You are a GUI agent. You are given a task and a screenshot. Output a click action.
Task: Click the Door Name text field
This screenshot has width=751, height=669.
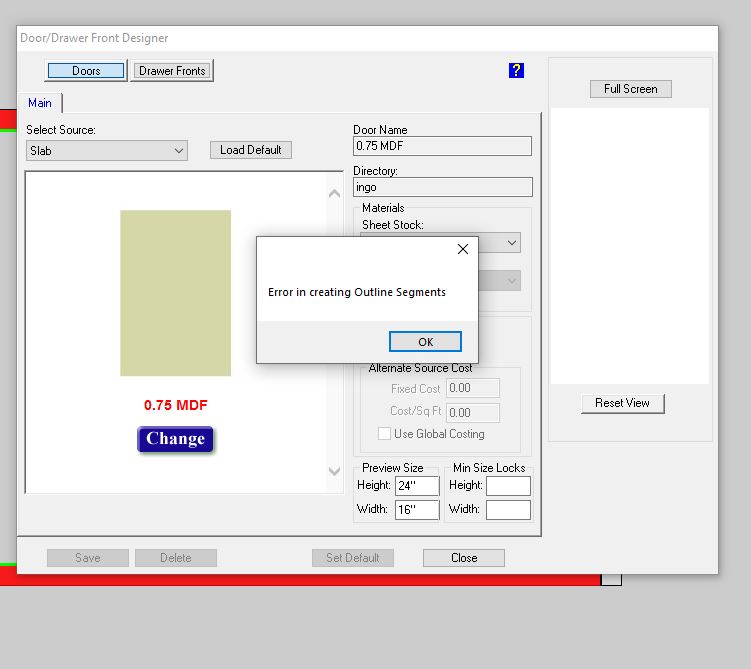click(442, 146)
